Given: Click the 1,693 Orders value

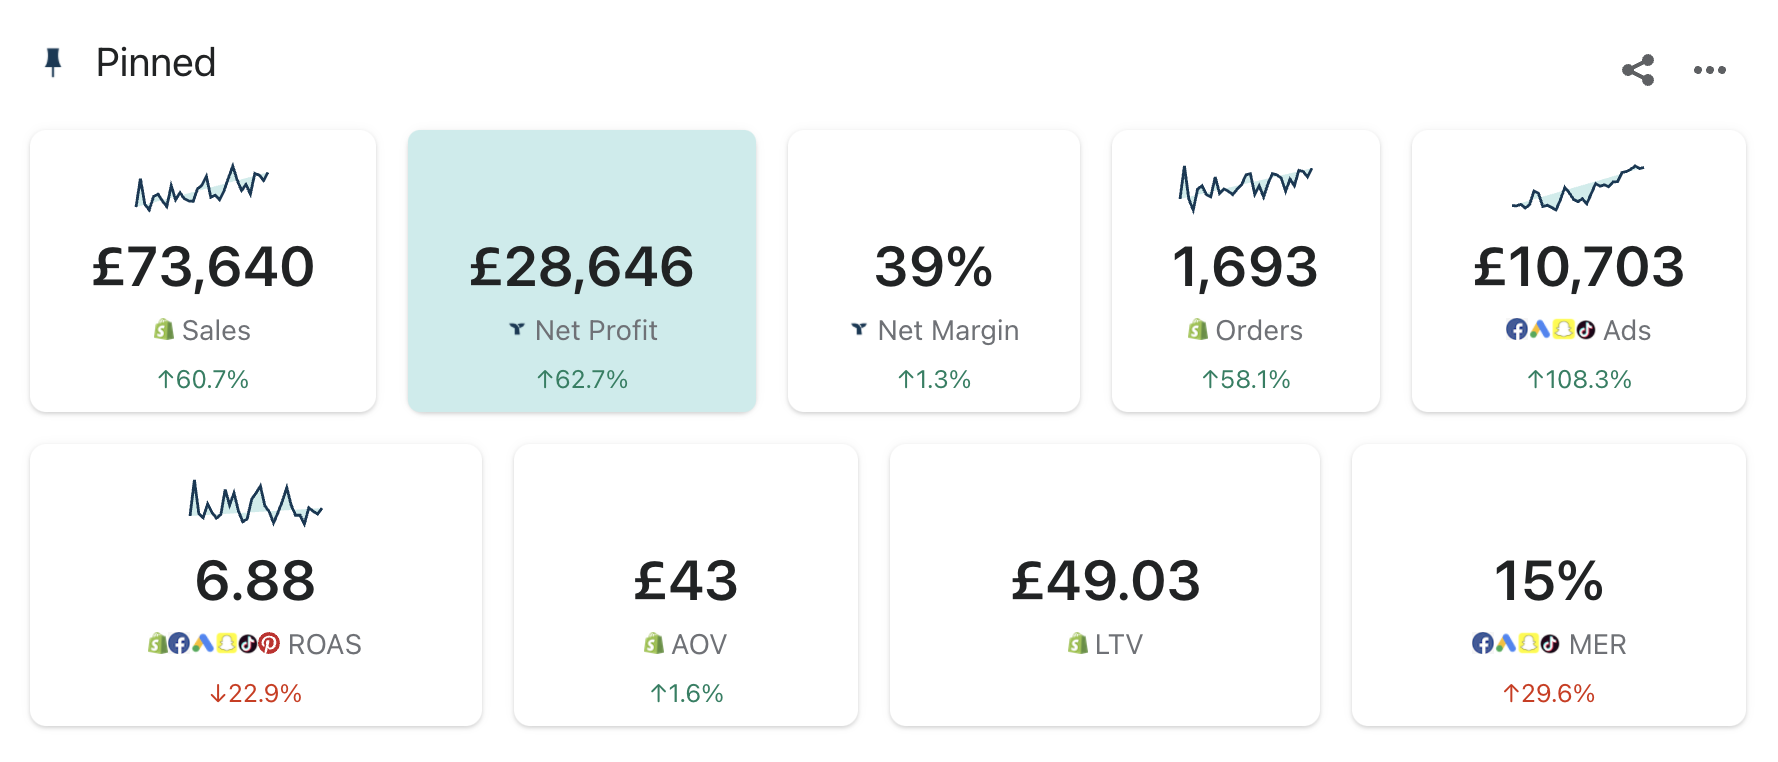Looking at the screenshot, I should [1245, 268].
